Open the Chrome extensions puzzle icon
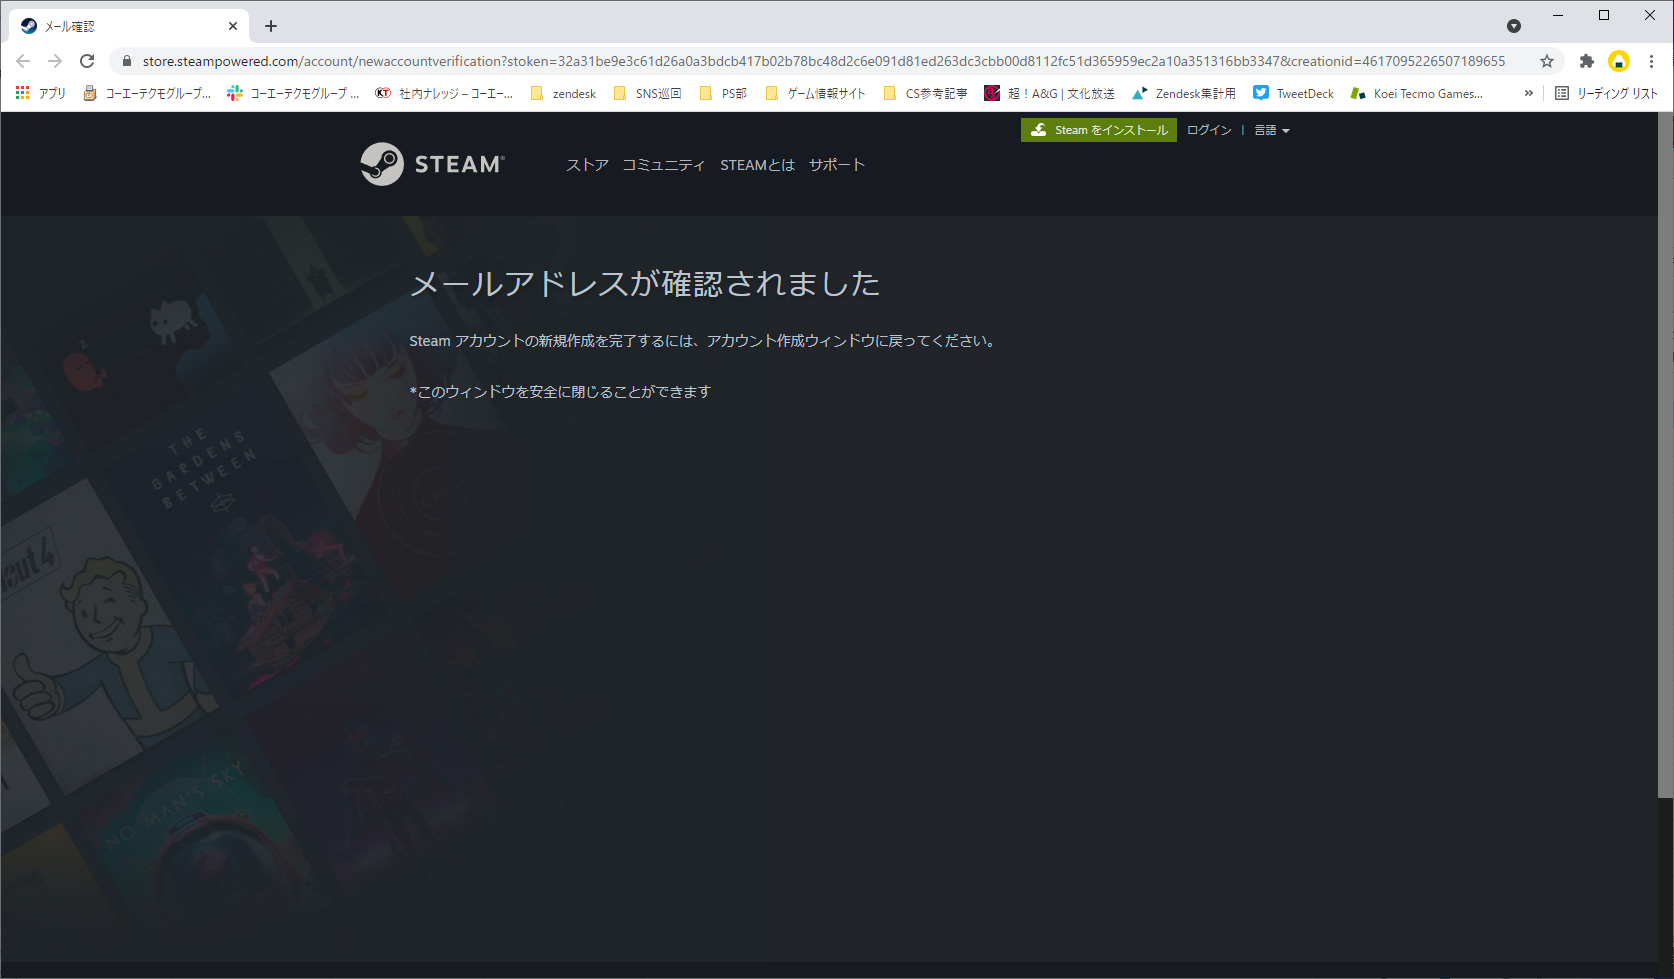Viewport: 1674px width, 979px height. point(1586,61)
